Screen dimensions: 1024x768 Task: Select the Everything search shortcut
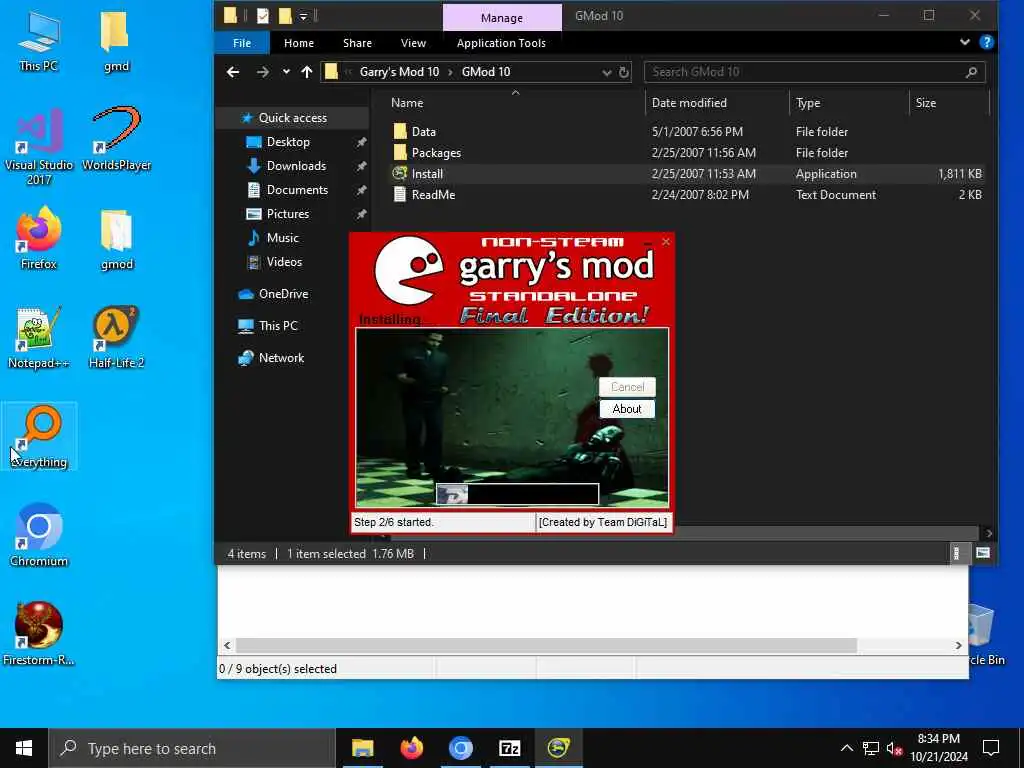pos(39,436)
